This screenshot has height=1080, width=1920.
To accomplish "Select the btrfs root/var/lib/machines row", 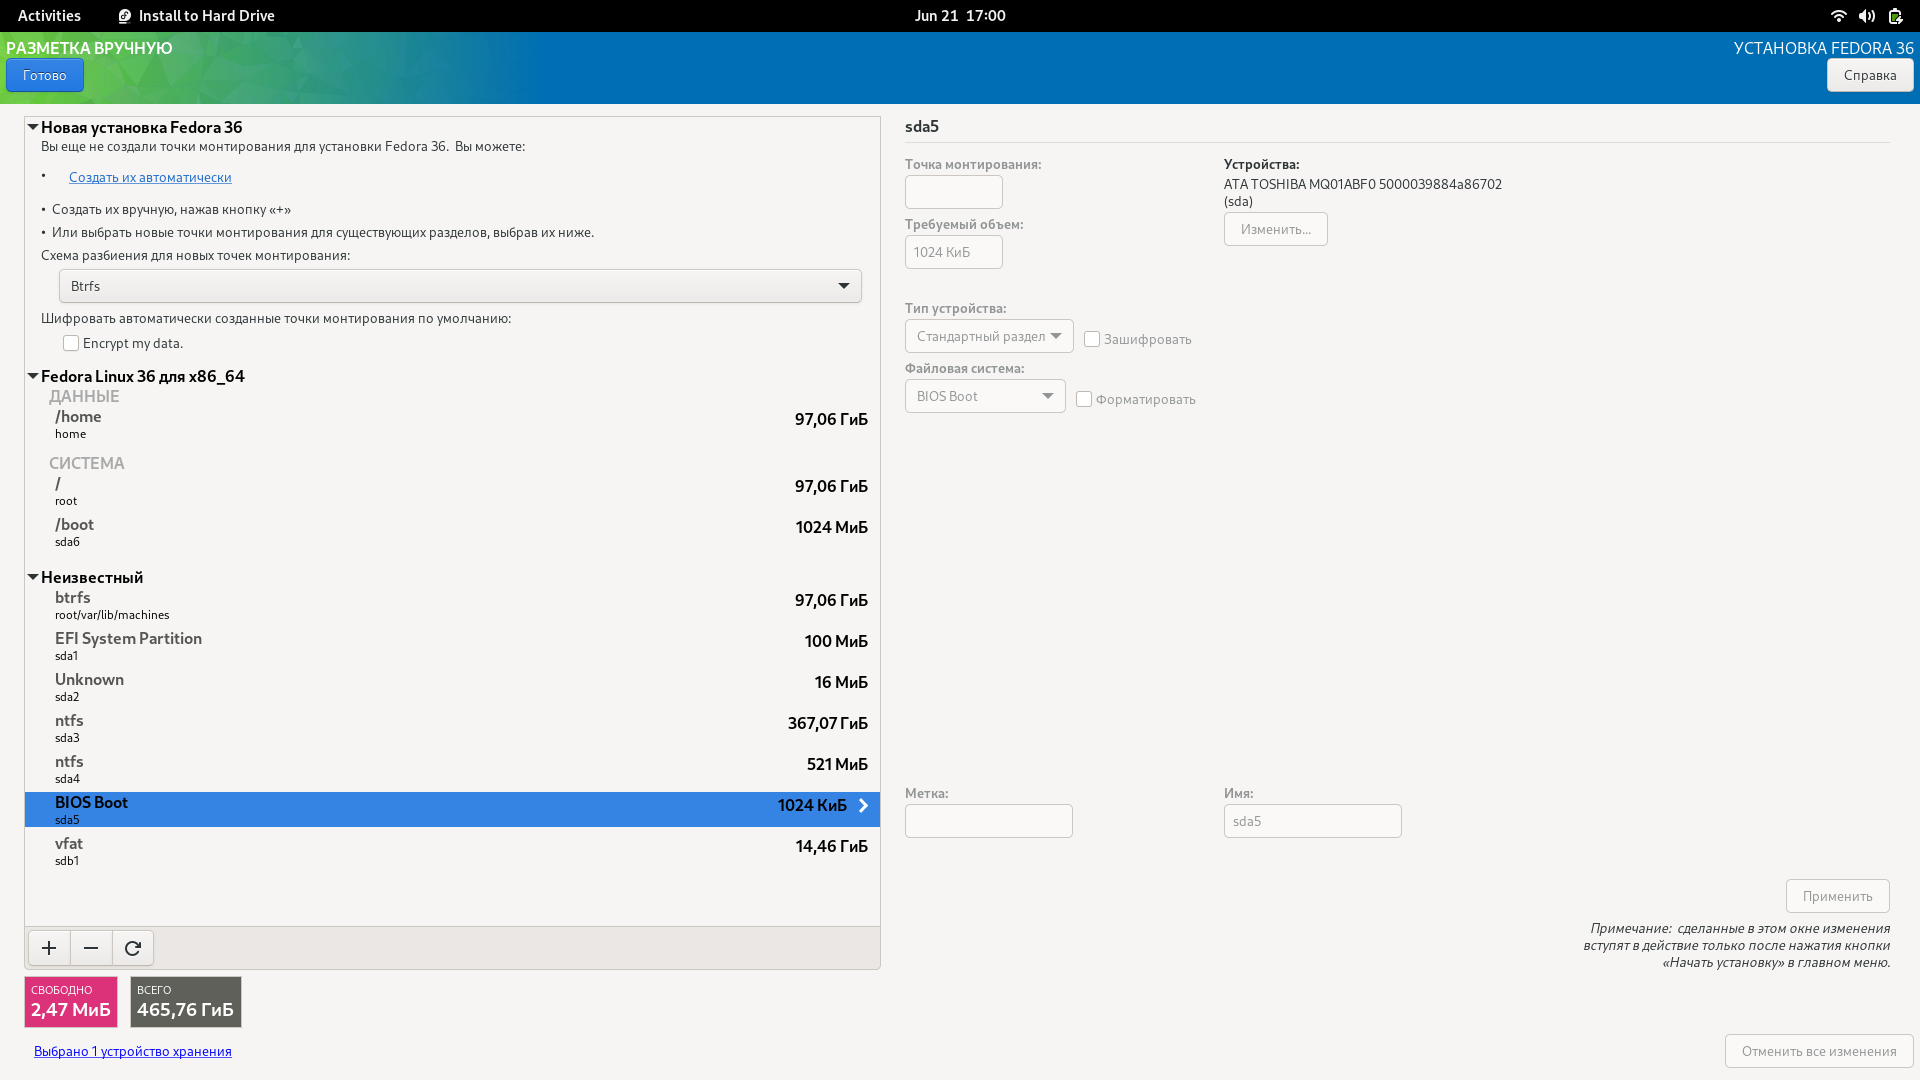I will tap(452, 605).
